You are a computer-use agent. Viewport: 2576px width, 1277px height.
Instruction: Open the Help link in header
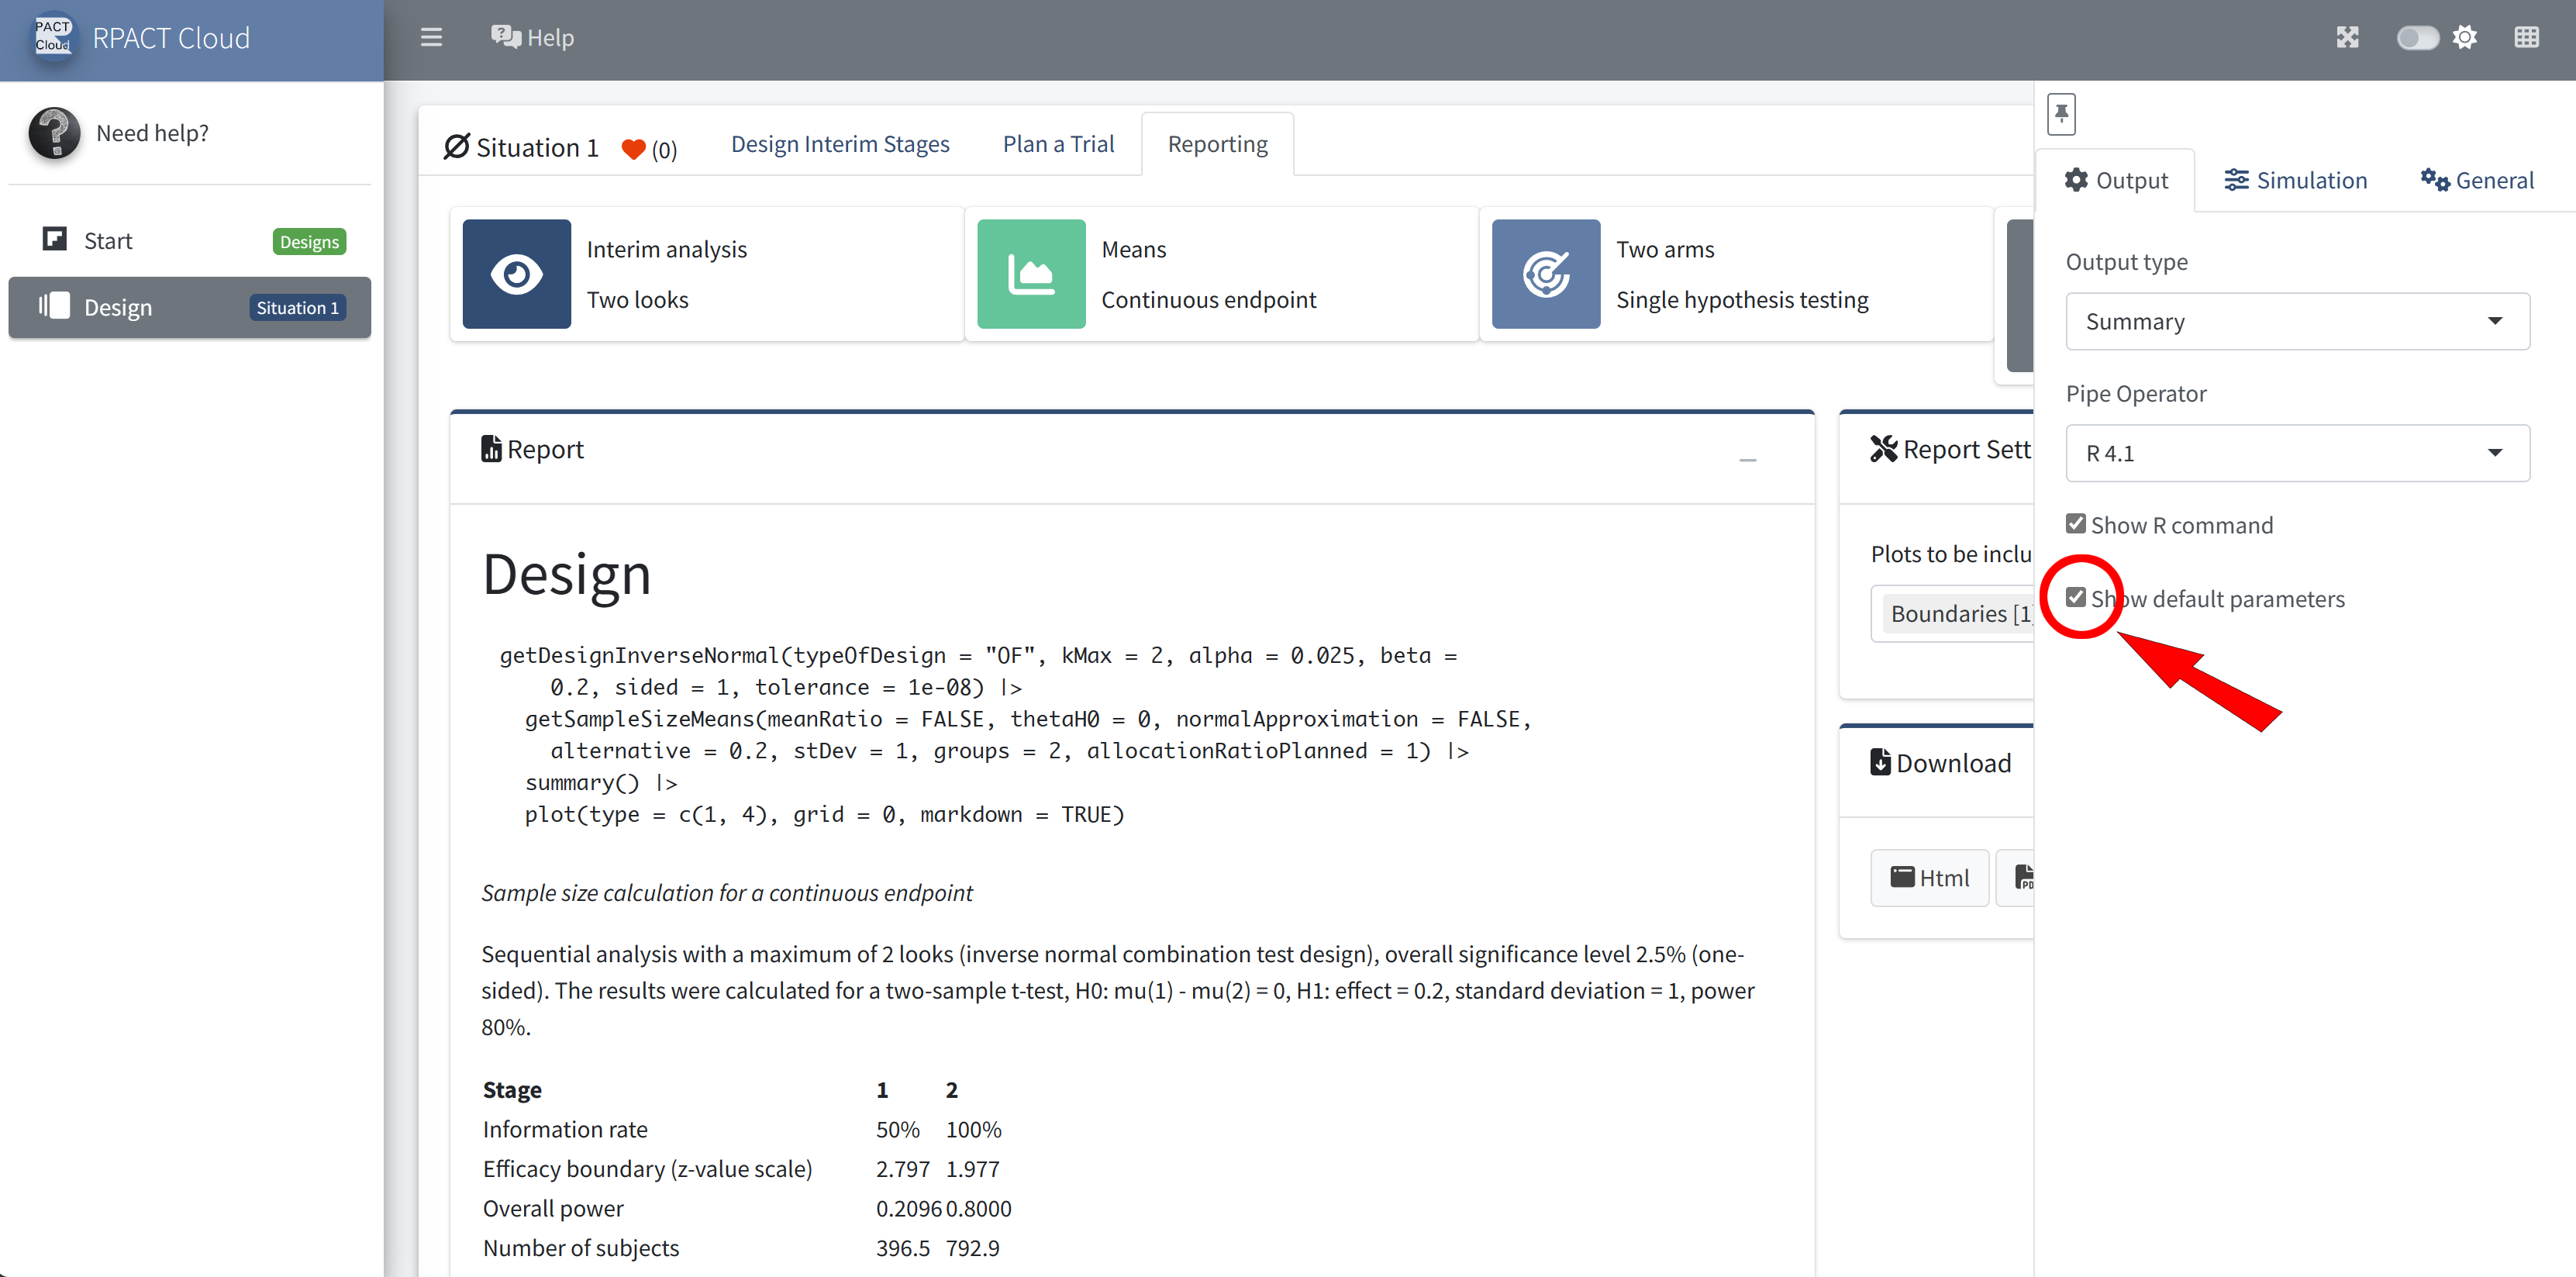[532, 38]
